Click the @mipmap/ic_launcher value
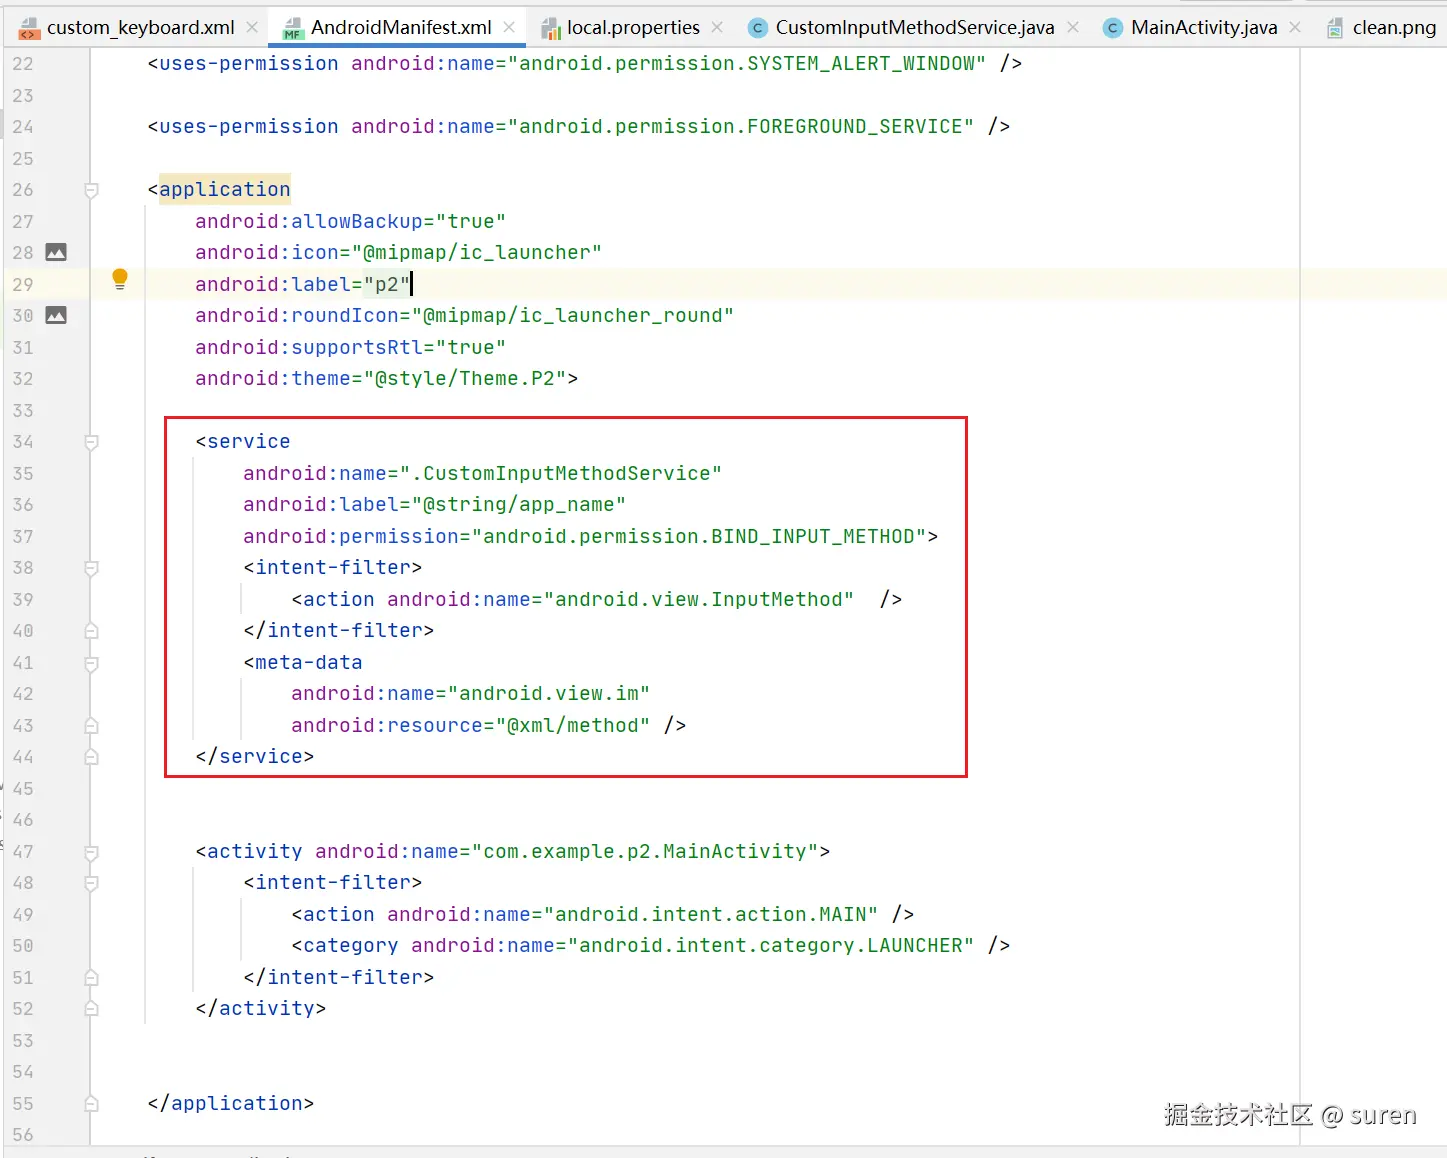Screen dimensions: 1447x1158 477,252
